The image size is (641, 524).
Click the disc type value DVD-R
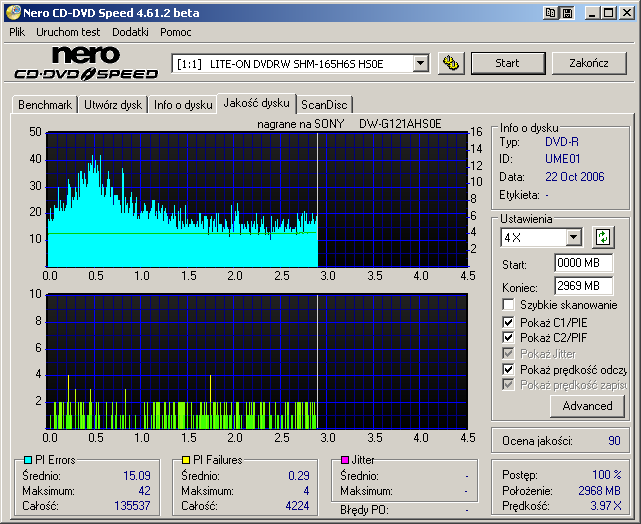click(x=562, y=142)
